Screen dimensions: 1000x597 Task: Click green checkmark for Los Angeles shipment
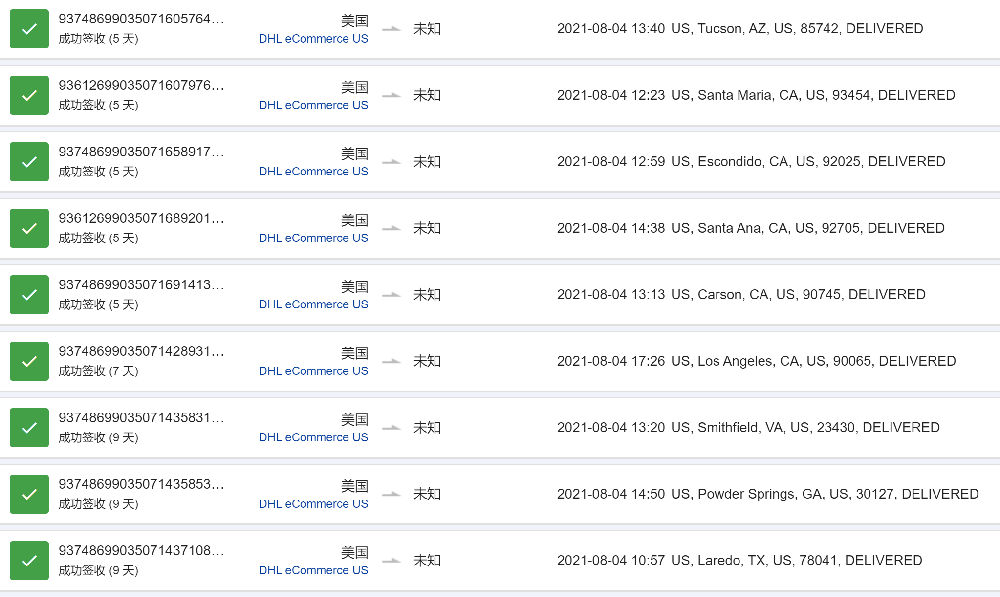29,361
